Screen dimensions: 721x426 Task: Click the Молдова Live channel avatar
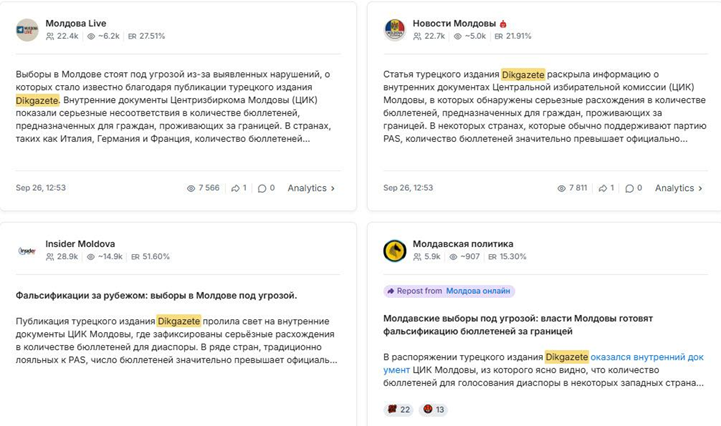click(27, 30)
